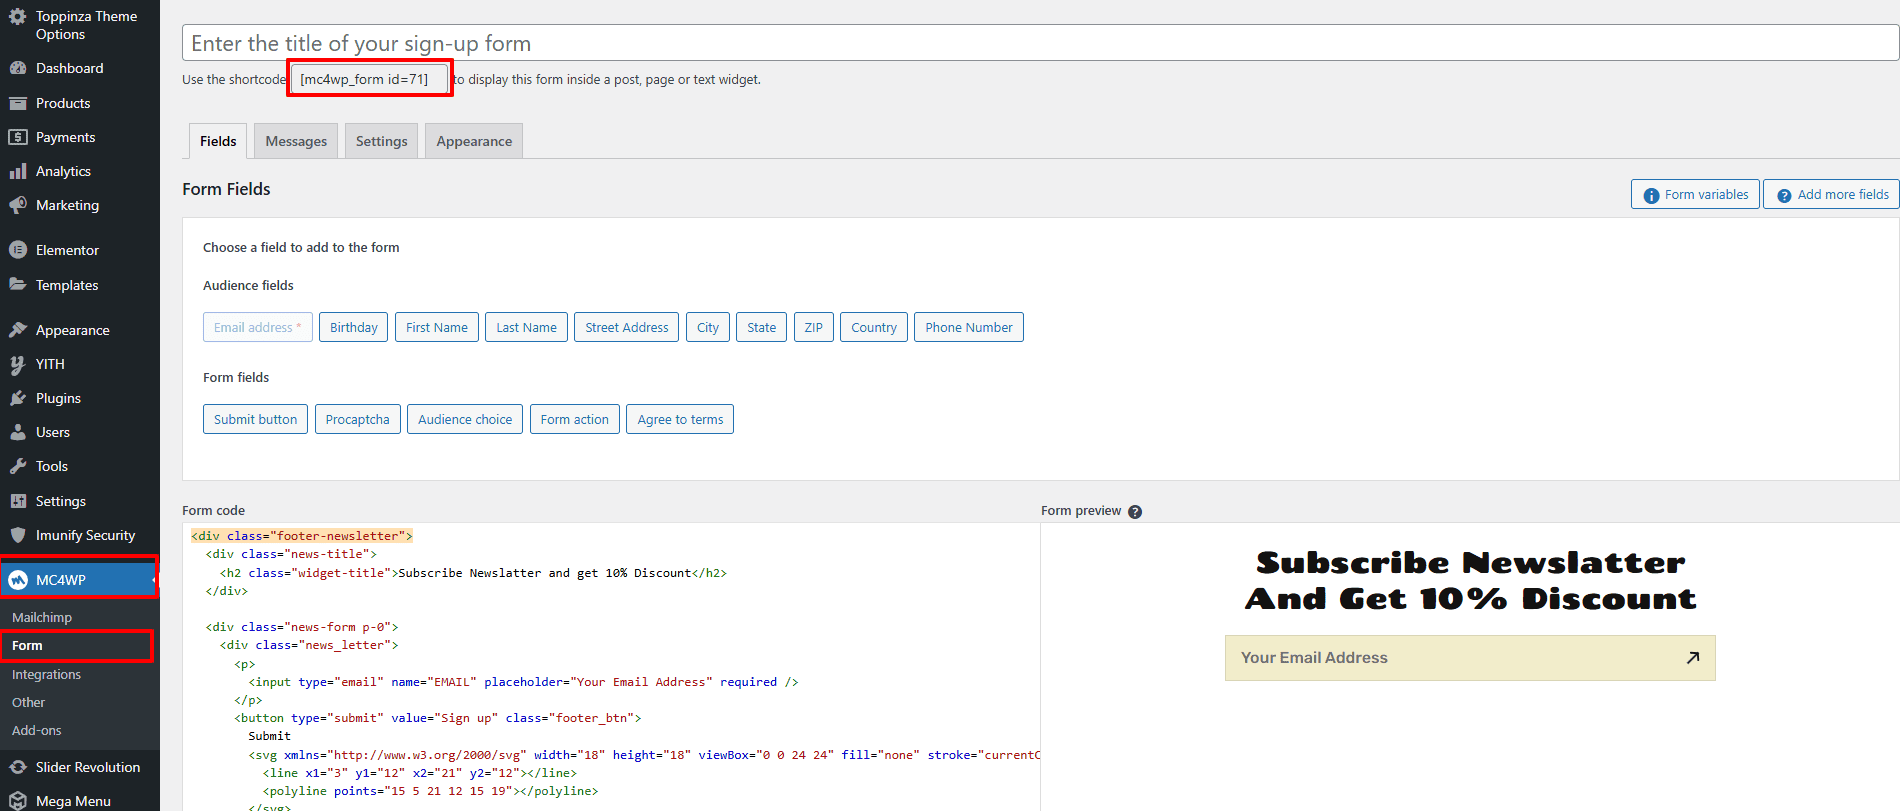
Task: Click the Analytics bar chart icon
Action: pos(18,171)
